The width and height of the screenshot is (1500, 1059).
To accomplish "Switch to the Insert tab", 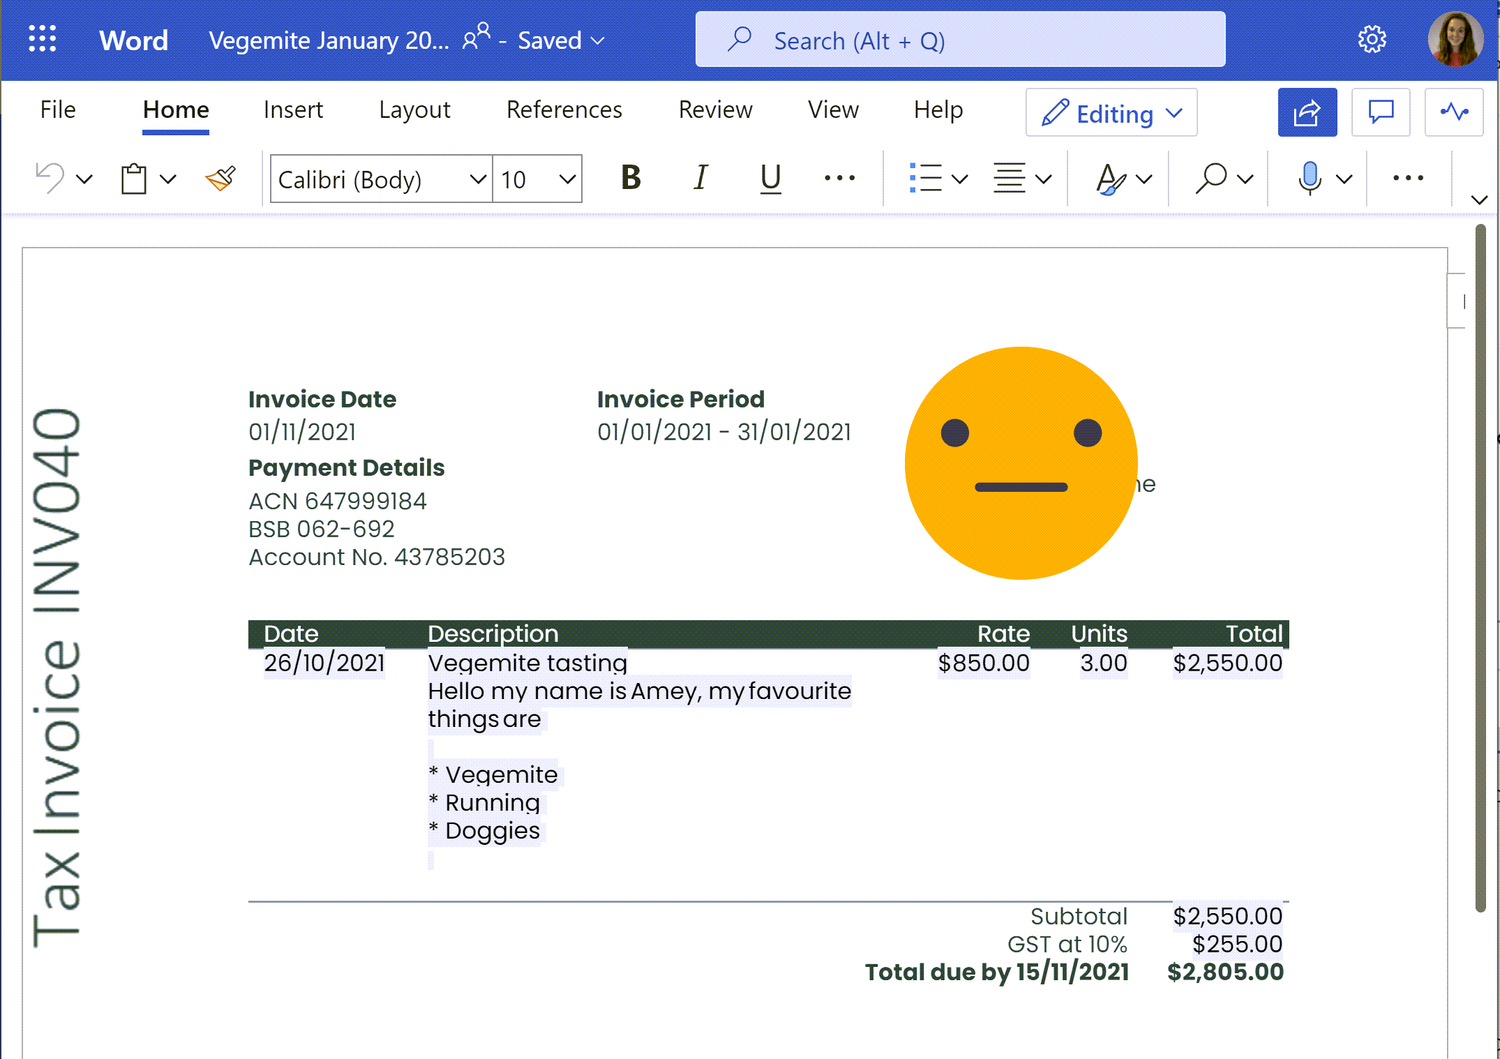I will [293, 110].
